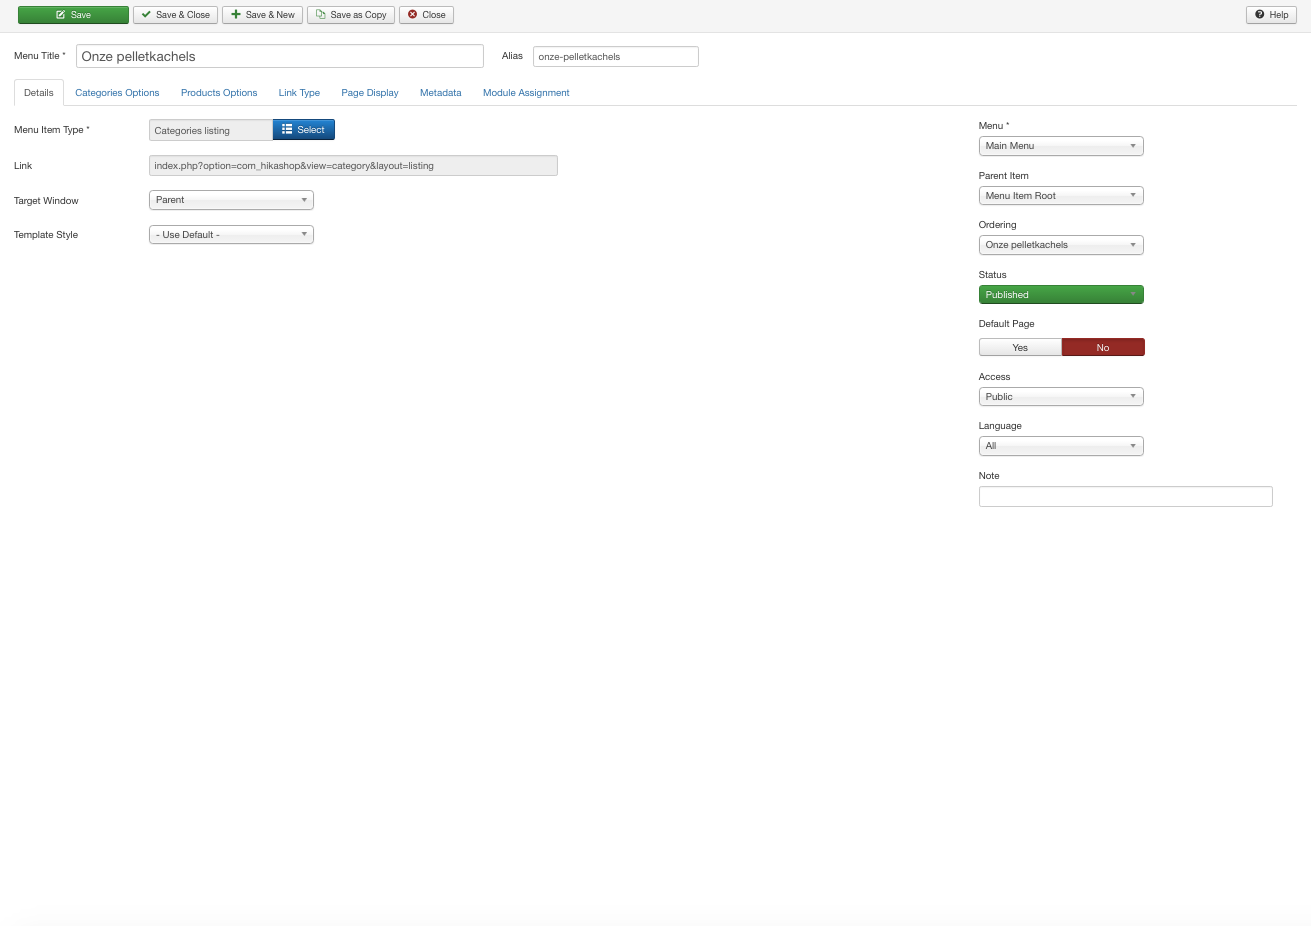
Task: Open the Status dropdown showing Published
Action: (x=1061, y=295)
